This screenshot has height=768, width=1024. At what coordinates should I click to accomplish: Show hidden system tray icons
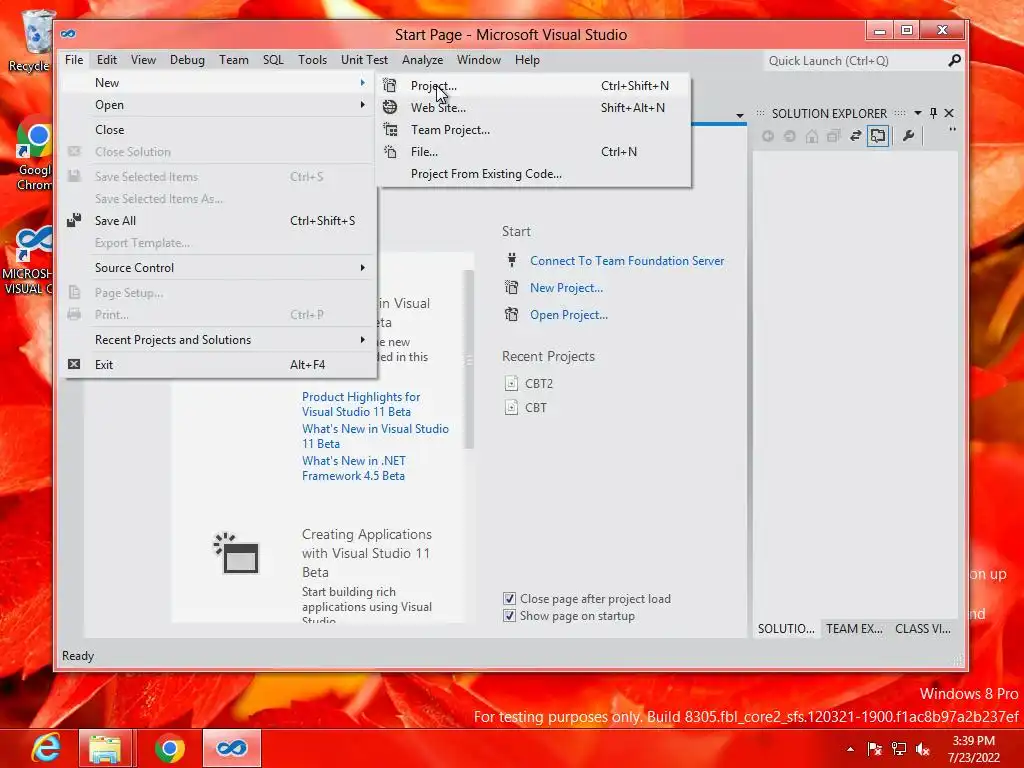(850, 749)
